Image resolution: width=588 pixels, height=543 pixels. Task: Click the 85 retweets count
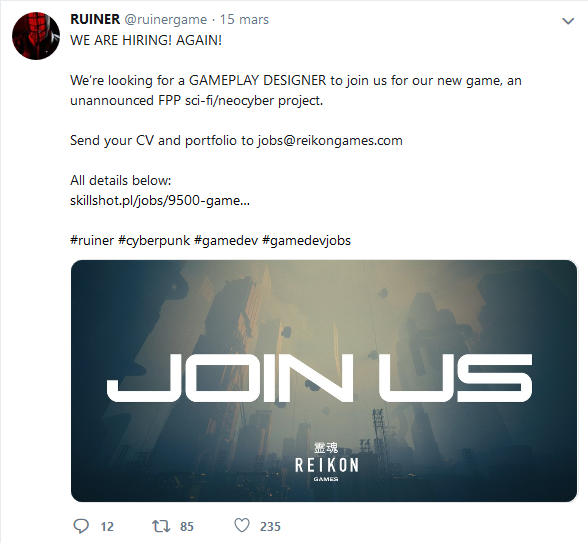tap(187, 526)
